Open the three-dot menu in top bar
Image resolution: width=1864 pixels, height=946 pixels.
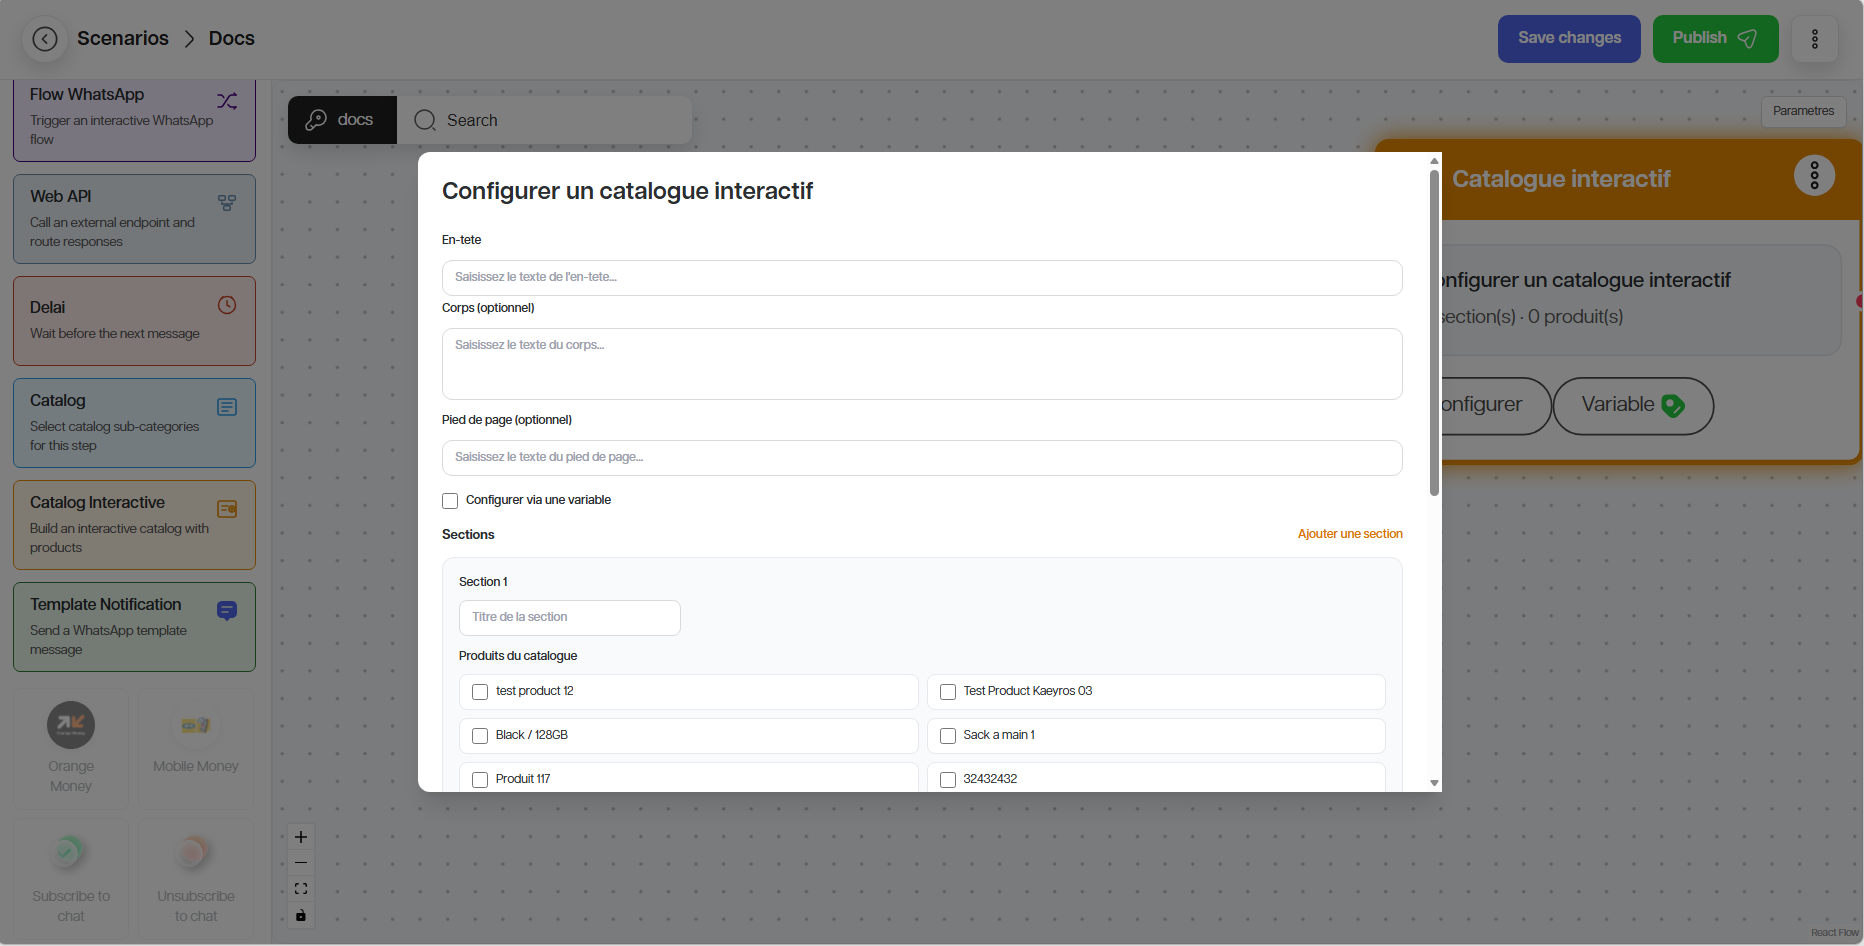1814,39
